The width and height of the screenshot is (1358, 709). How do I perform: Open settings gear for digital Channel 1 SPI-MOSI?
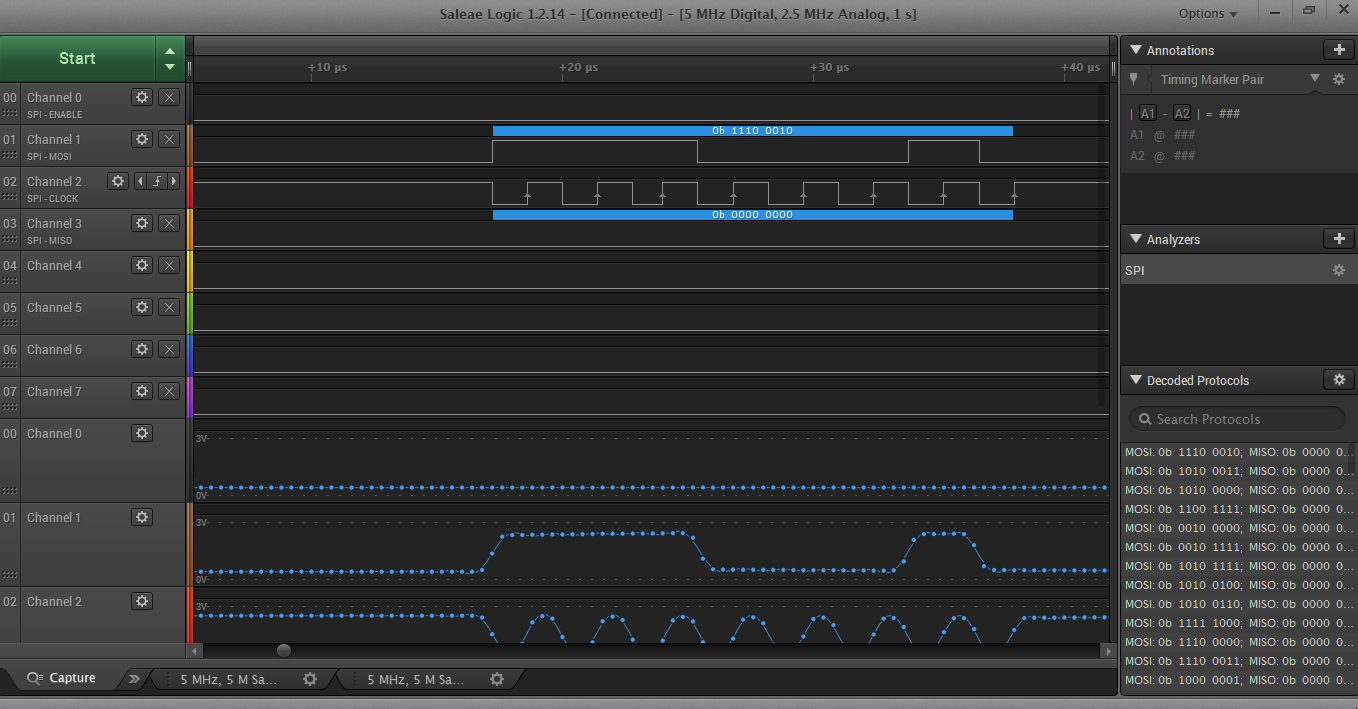coord(142,139)
